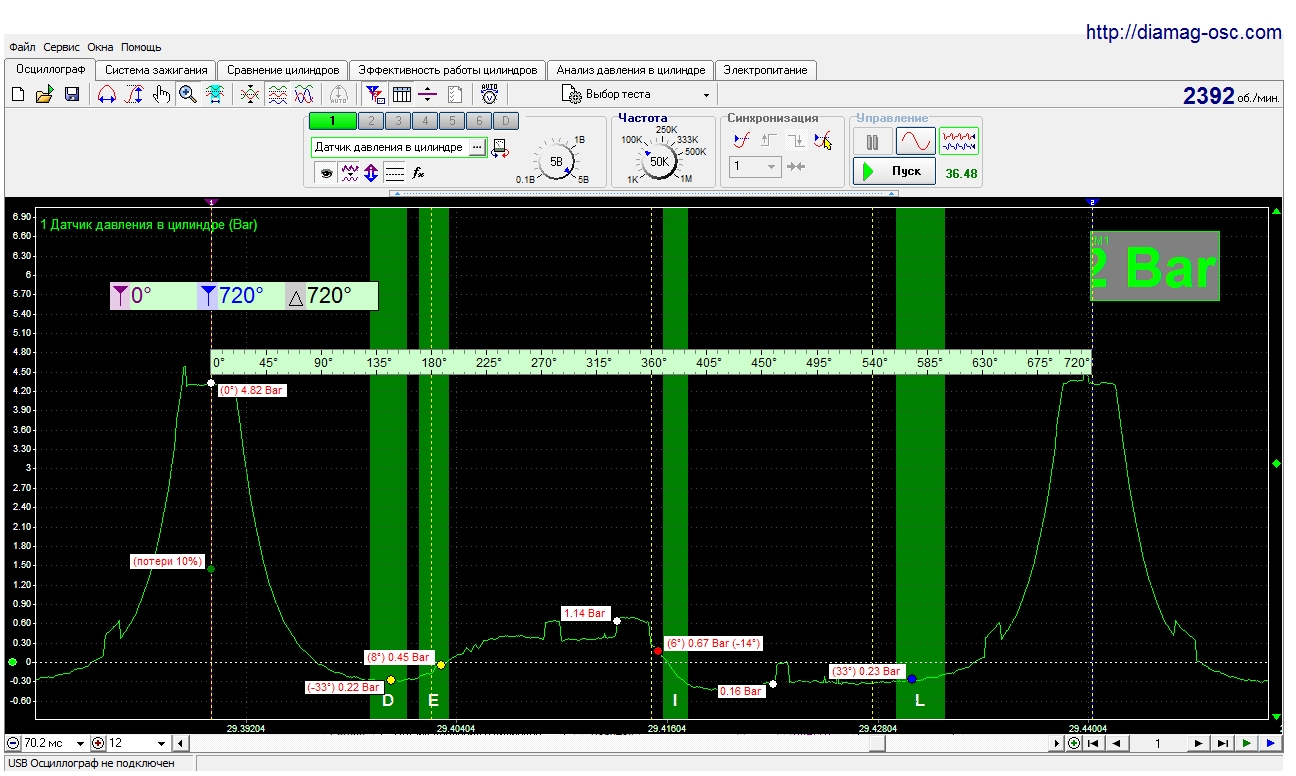Click the converging arrows sync icon
Viewport: 1296px width, 776px height.
(796, 167)
